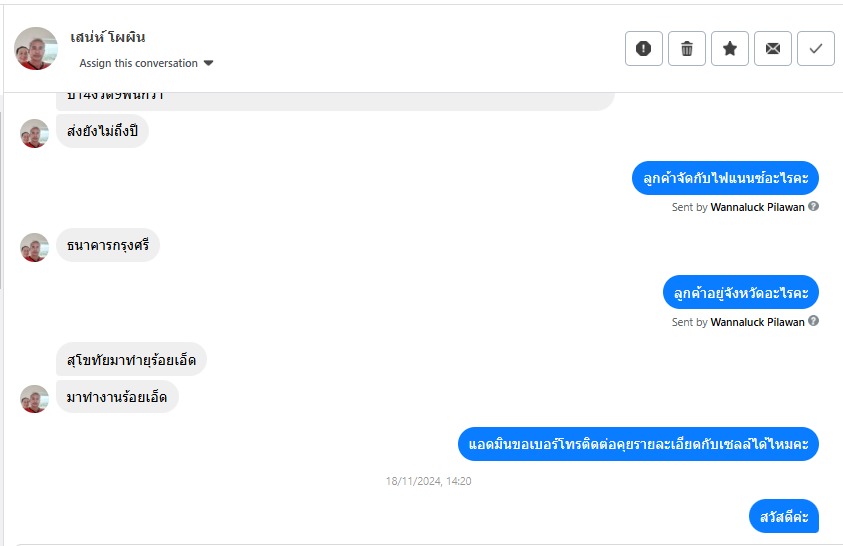The height and width of the screenshot is (546, 843).
Task: Open เสน่ห์ โพผิน header profile picture
Action: coord(35,48)
